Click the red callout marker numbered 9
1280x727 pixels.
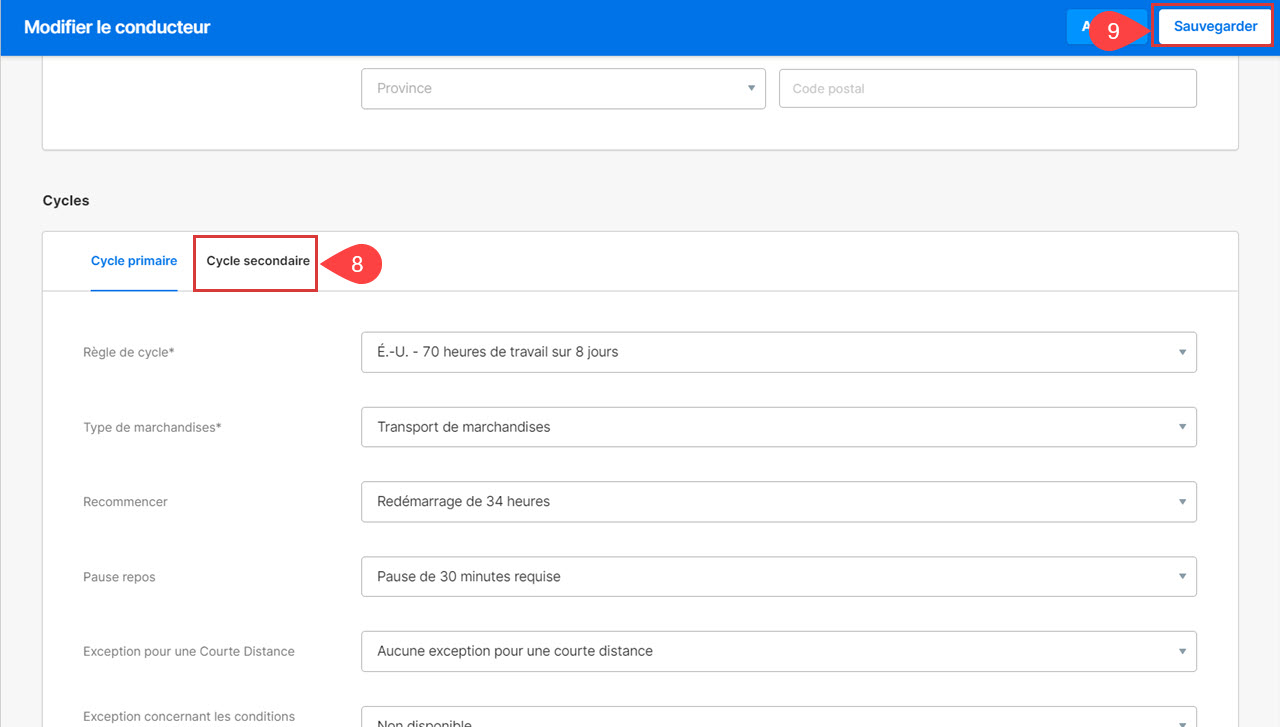pos(1112,31)
